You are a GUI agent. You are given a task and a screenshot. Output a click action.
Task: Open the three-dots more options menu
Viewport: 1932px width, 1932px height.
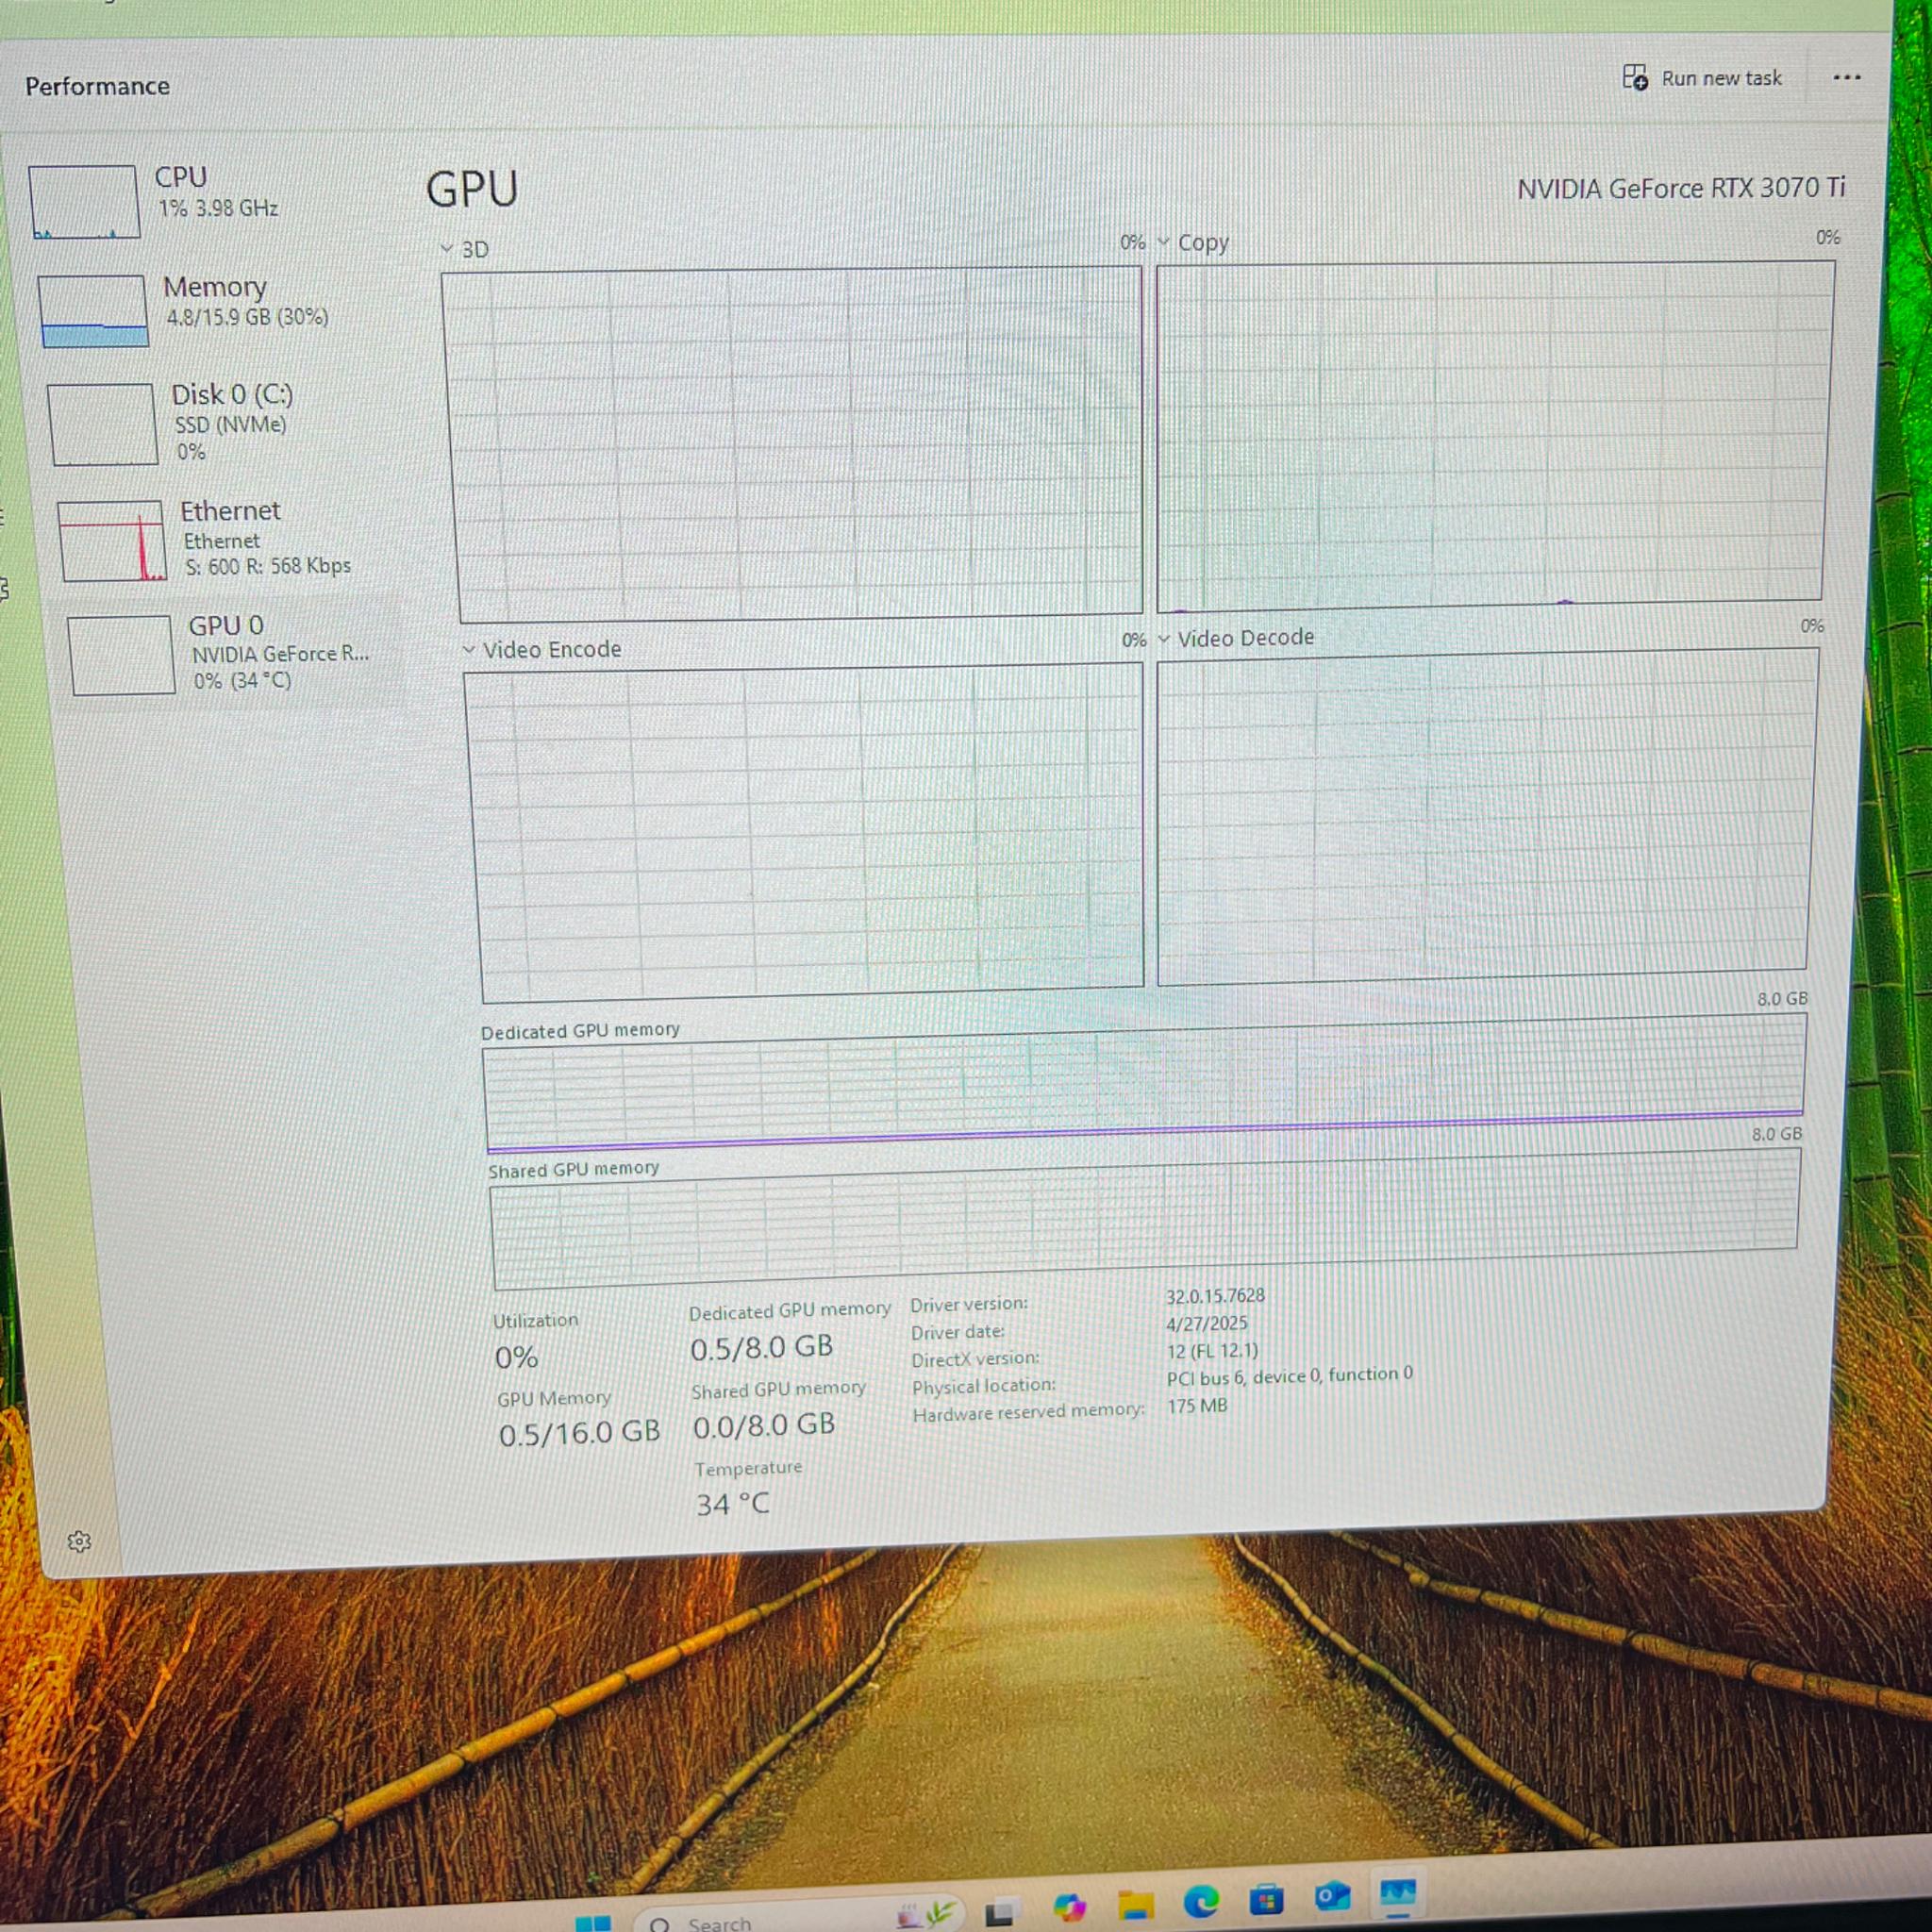coord(1846,78)
